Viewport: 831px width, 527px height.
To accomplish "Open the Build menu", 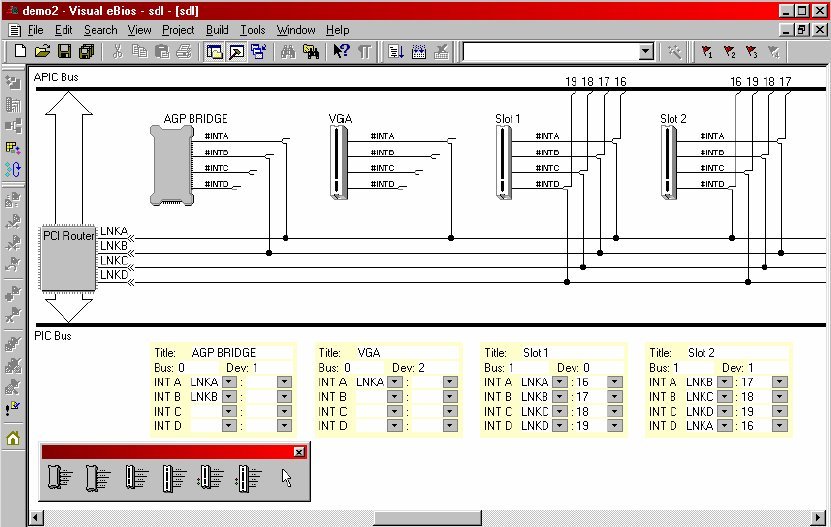I will click(217, 30).
